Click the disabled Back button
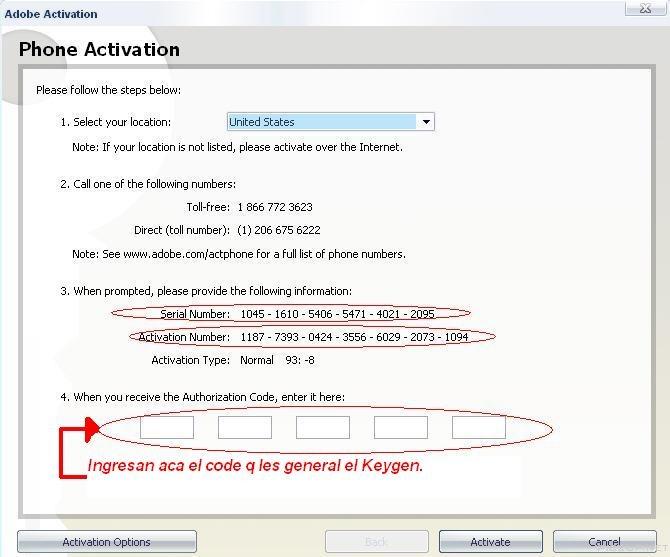This screenshot has width=670, height=557. coord(376,542)
